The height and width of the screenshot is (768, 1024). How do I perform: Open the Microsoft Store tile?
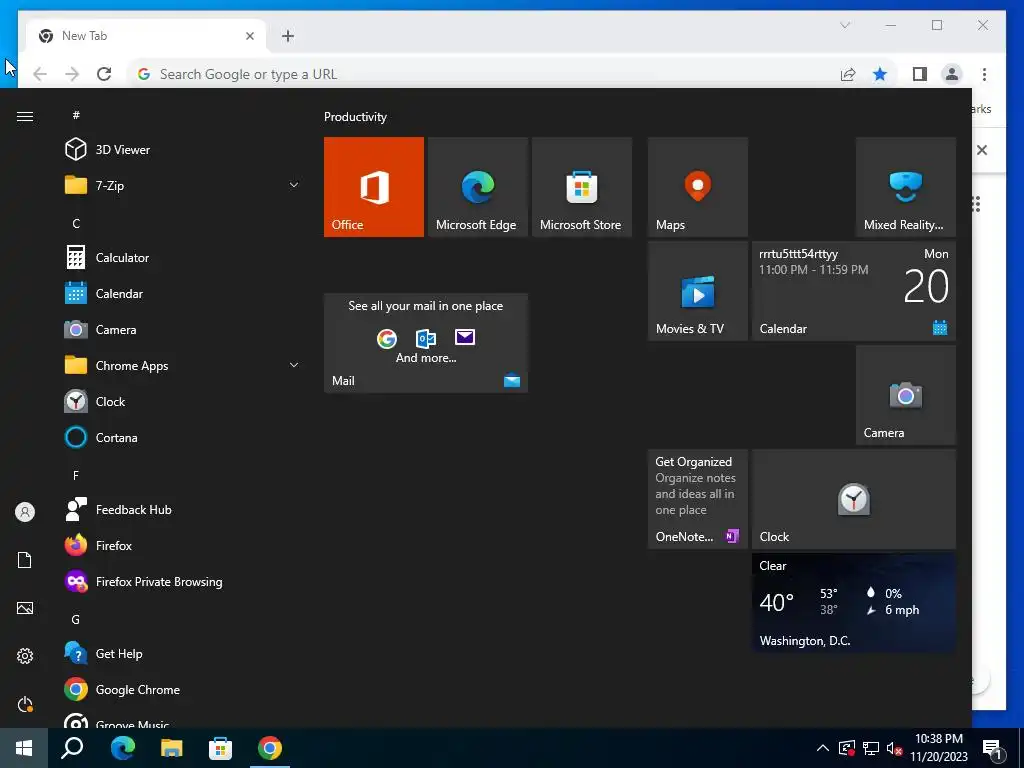[x=582, y=187]
